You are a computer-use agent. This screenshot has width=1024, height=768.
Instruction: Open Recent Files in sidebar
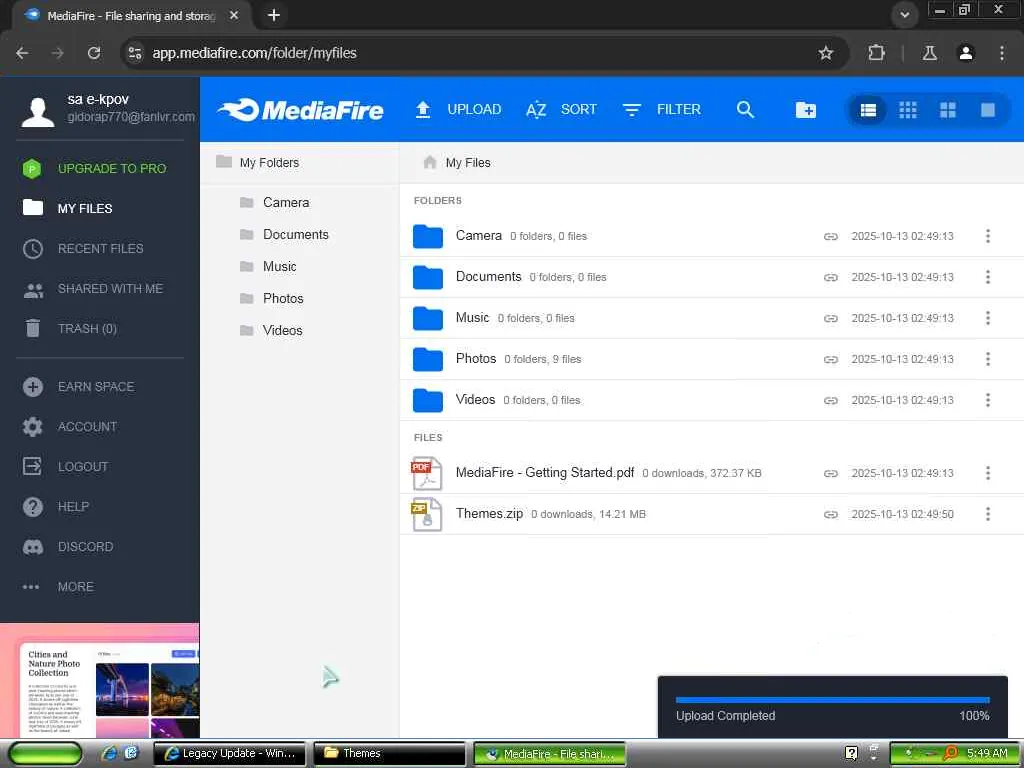(83, 249)
